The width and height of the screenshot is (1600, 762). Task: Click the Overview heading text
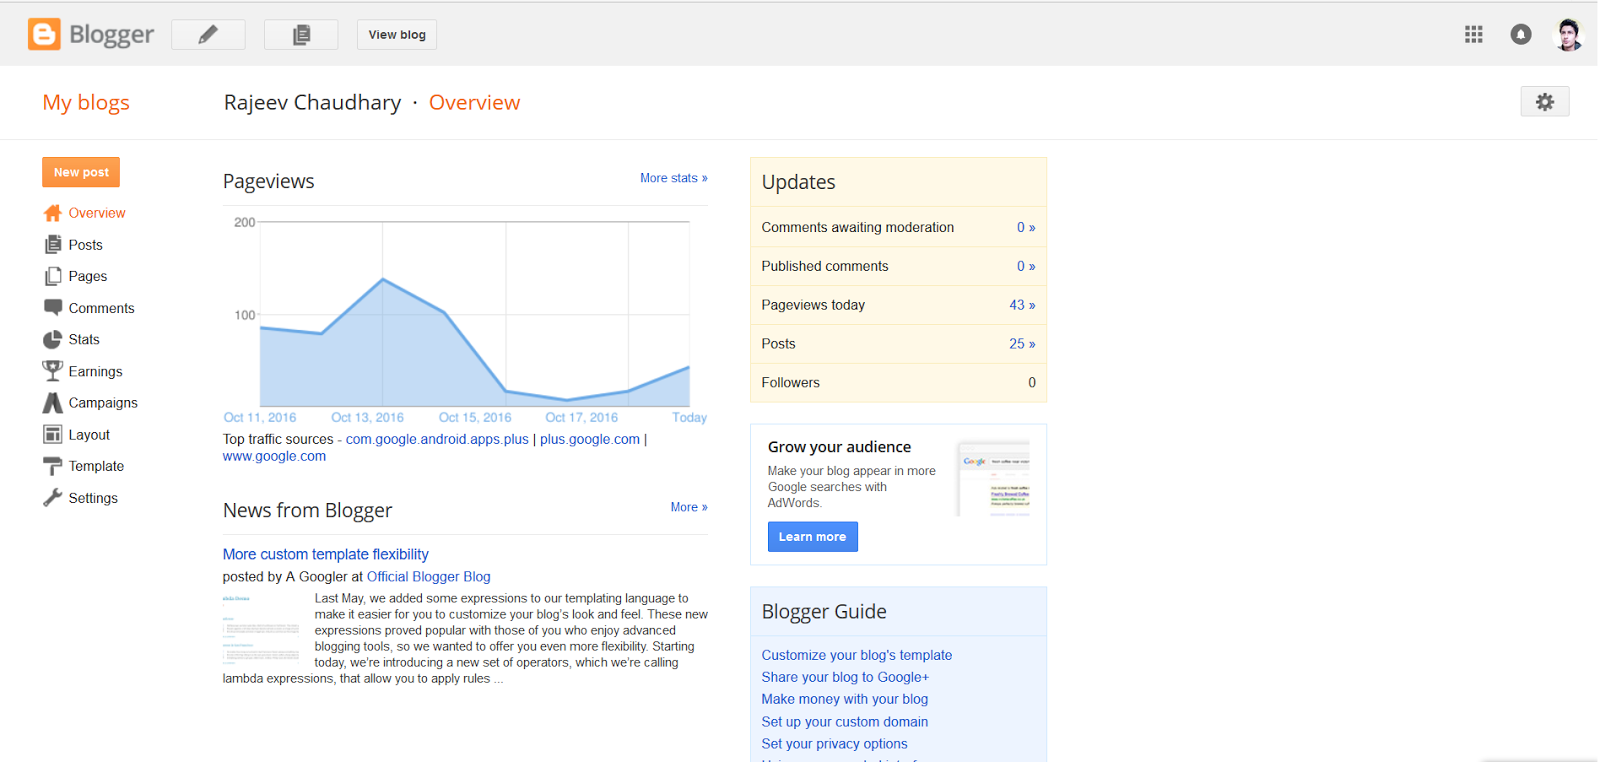(x=474, y=102)
